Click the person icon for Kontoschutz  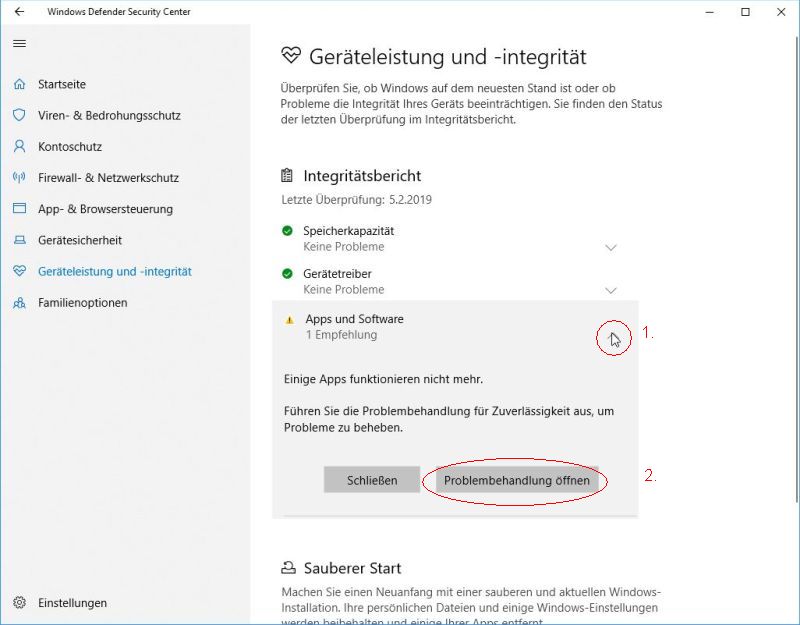(x=19, y=146)
